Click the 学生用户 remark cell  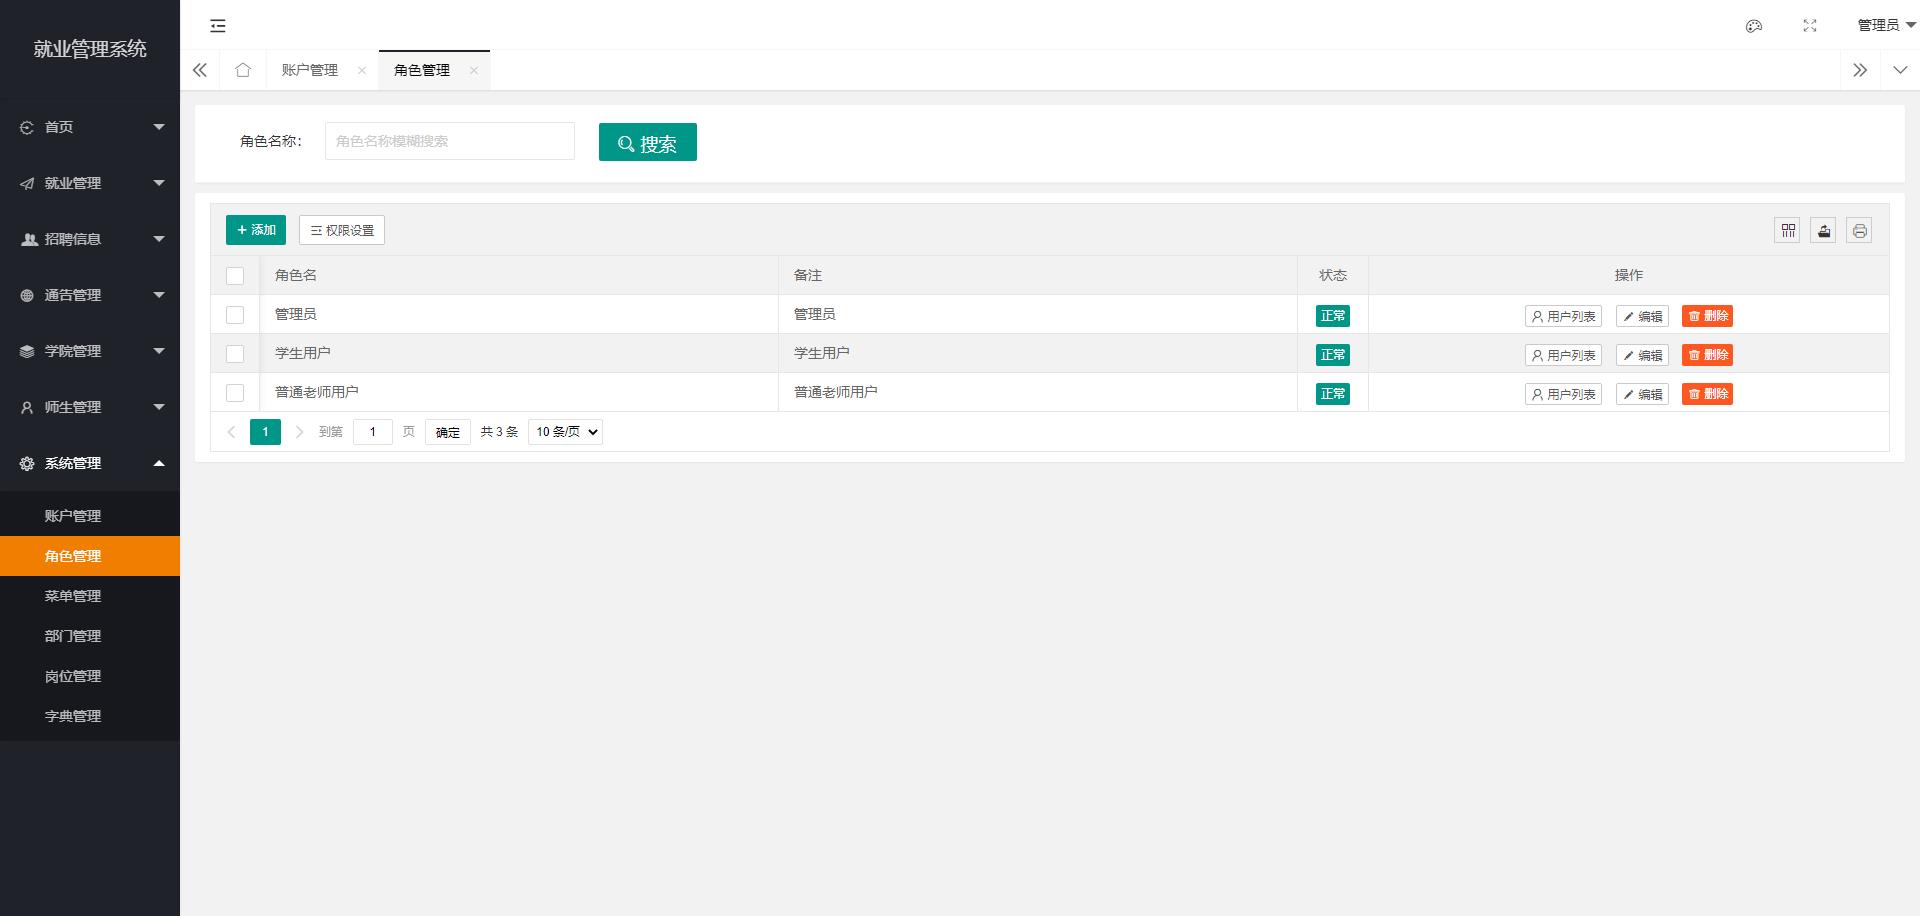pos(1038,353)
